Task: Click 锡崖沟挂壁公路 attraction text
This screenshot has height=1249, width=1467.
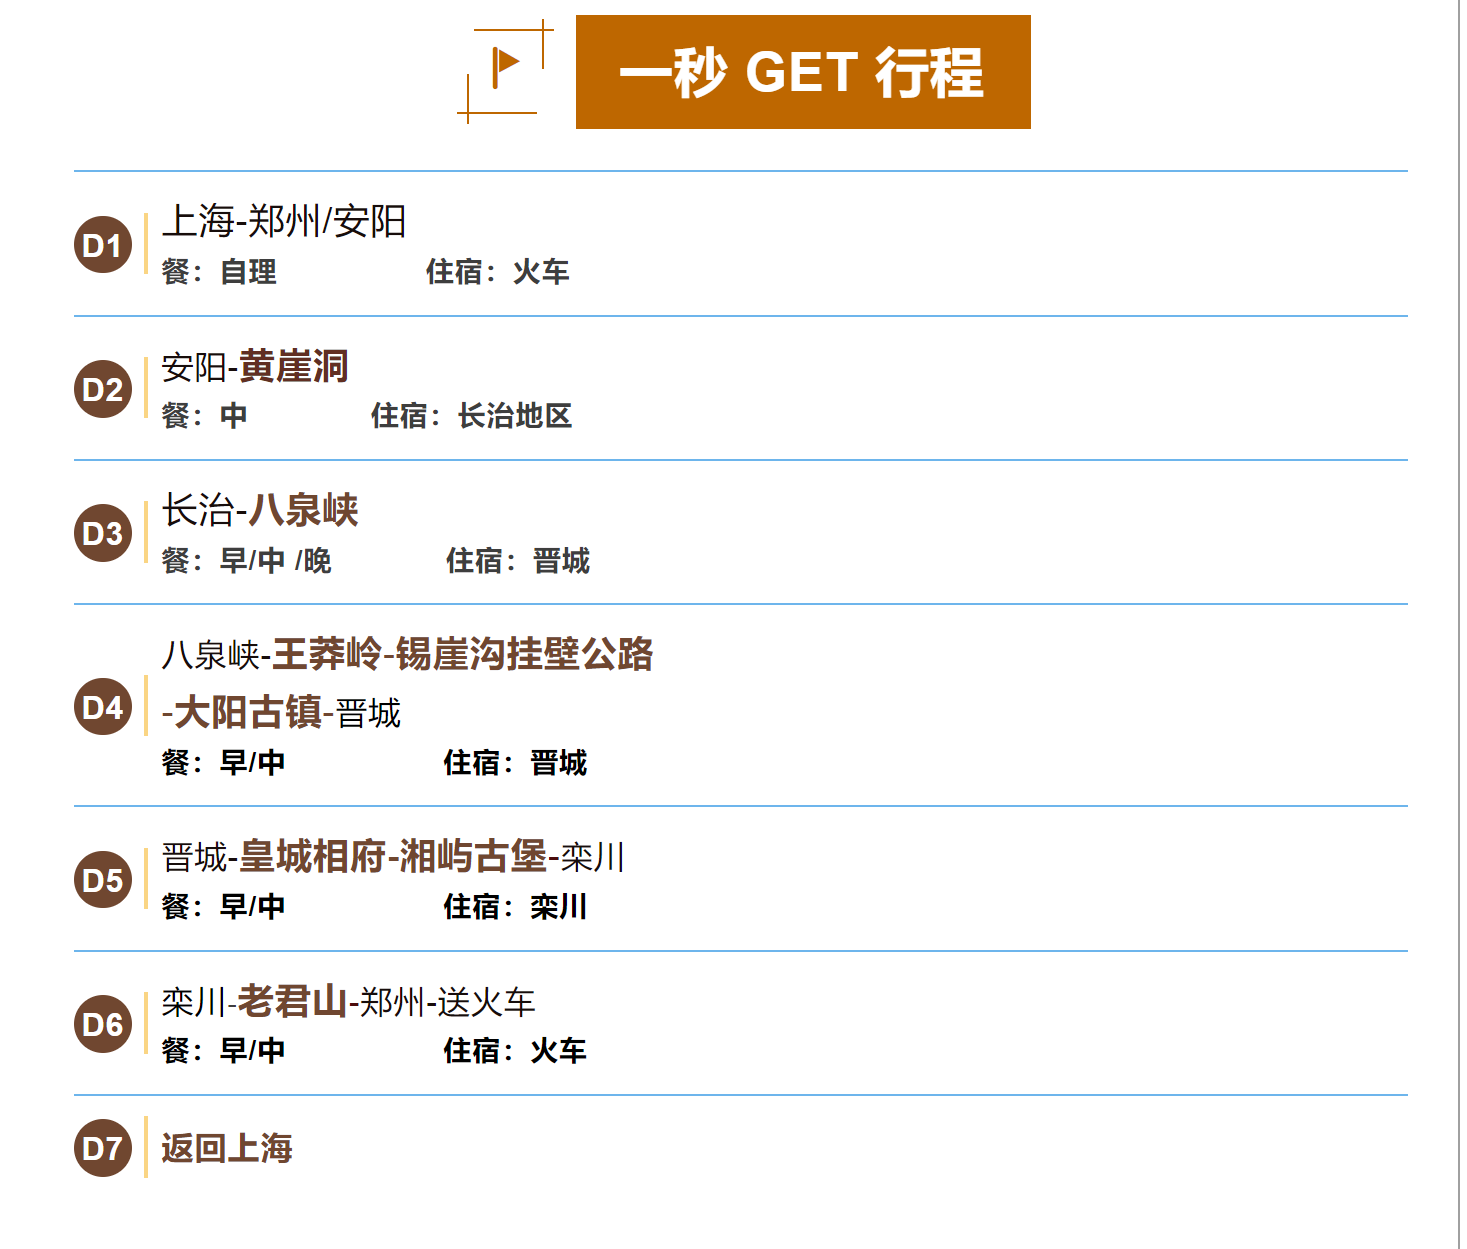Action: click(x=525, y=655)
